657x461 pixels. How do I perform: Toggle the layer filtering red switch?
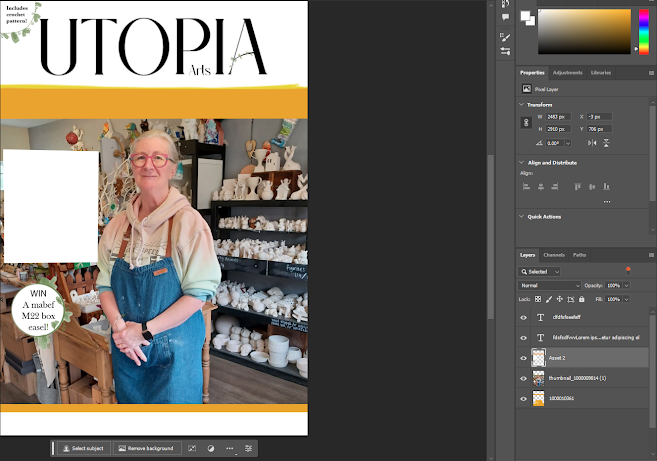628,271
